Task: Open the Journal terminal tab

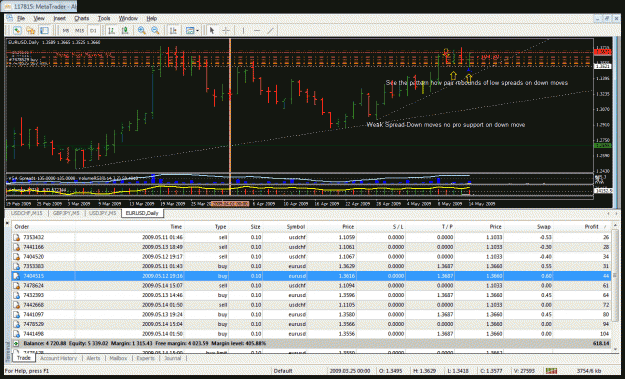Action: tap(173, 358)
